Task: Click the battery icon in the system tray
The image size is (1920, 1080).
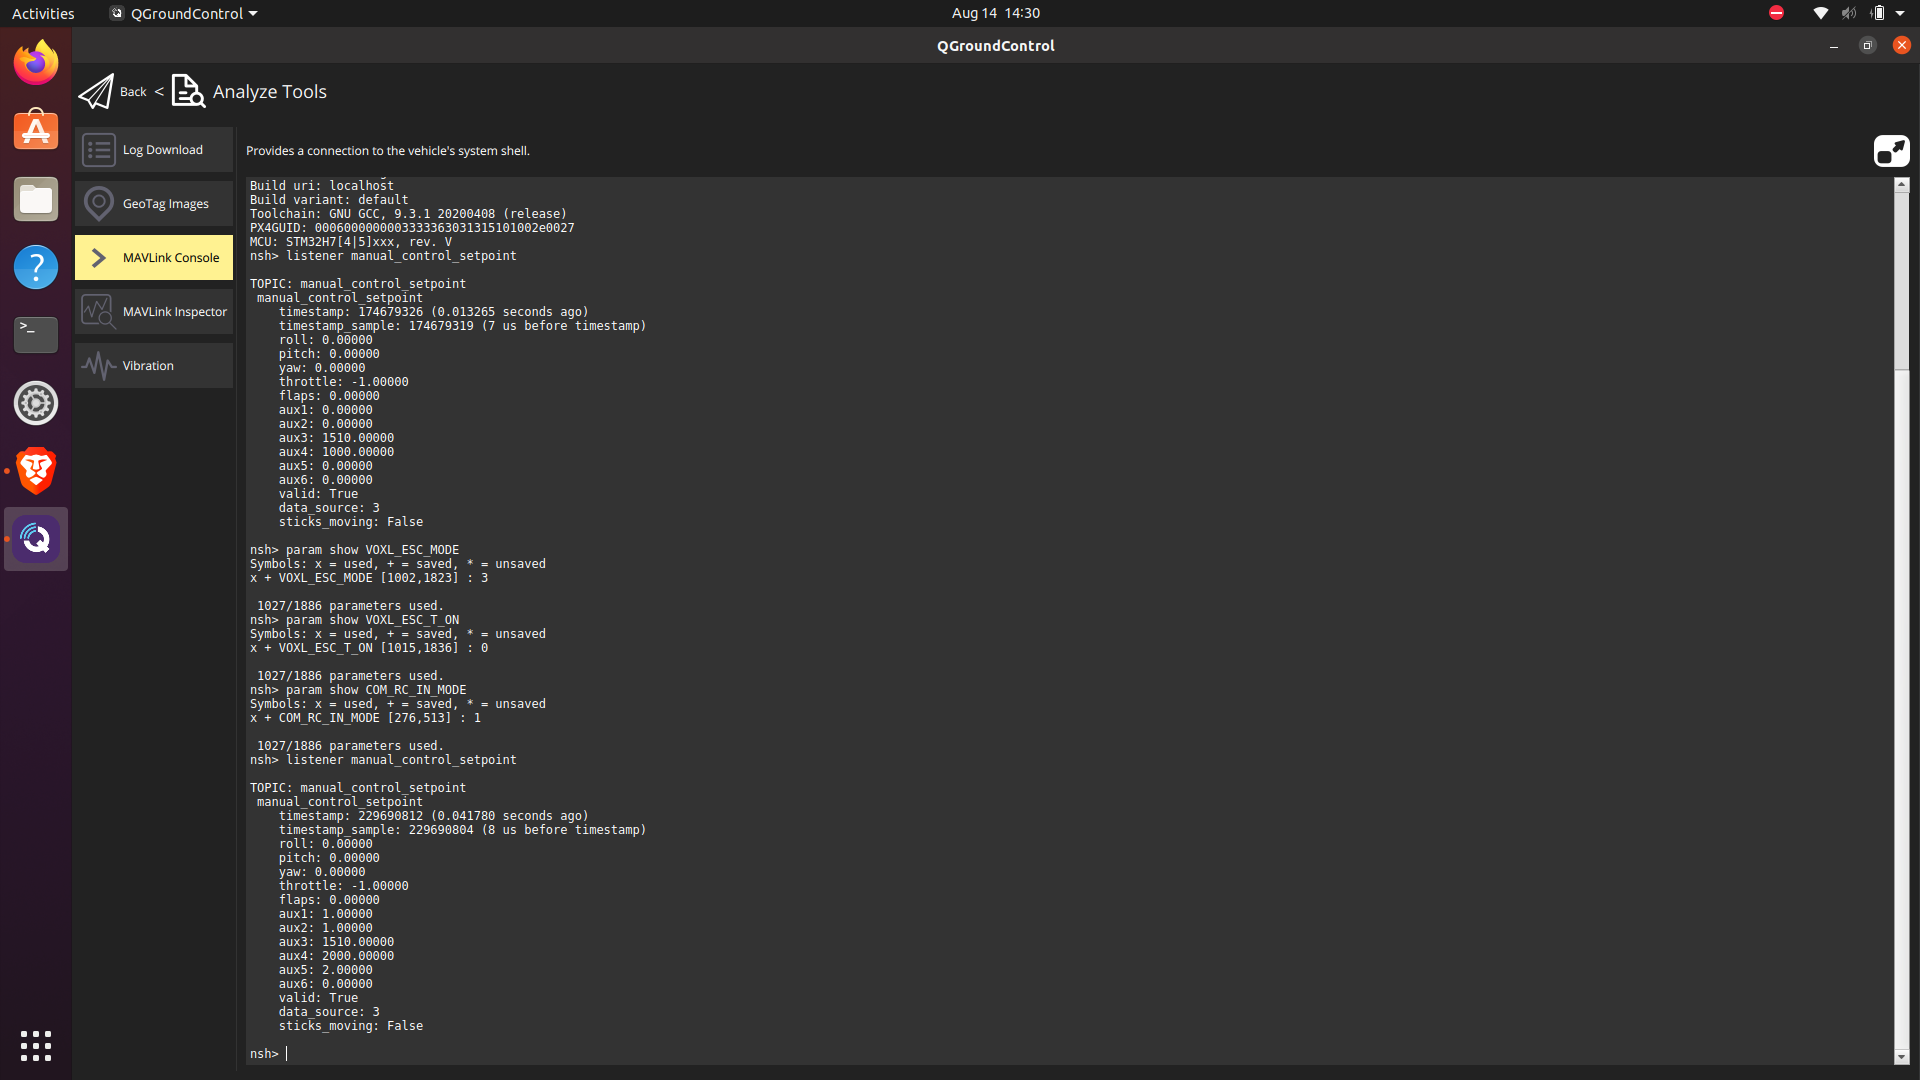Action: (1878, 13)
